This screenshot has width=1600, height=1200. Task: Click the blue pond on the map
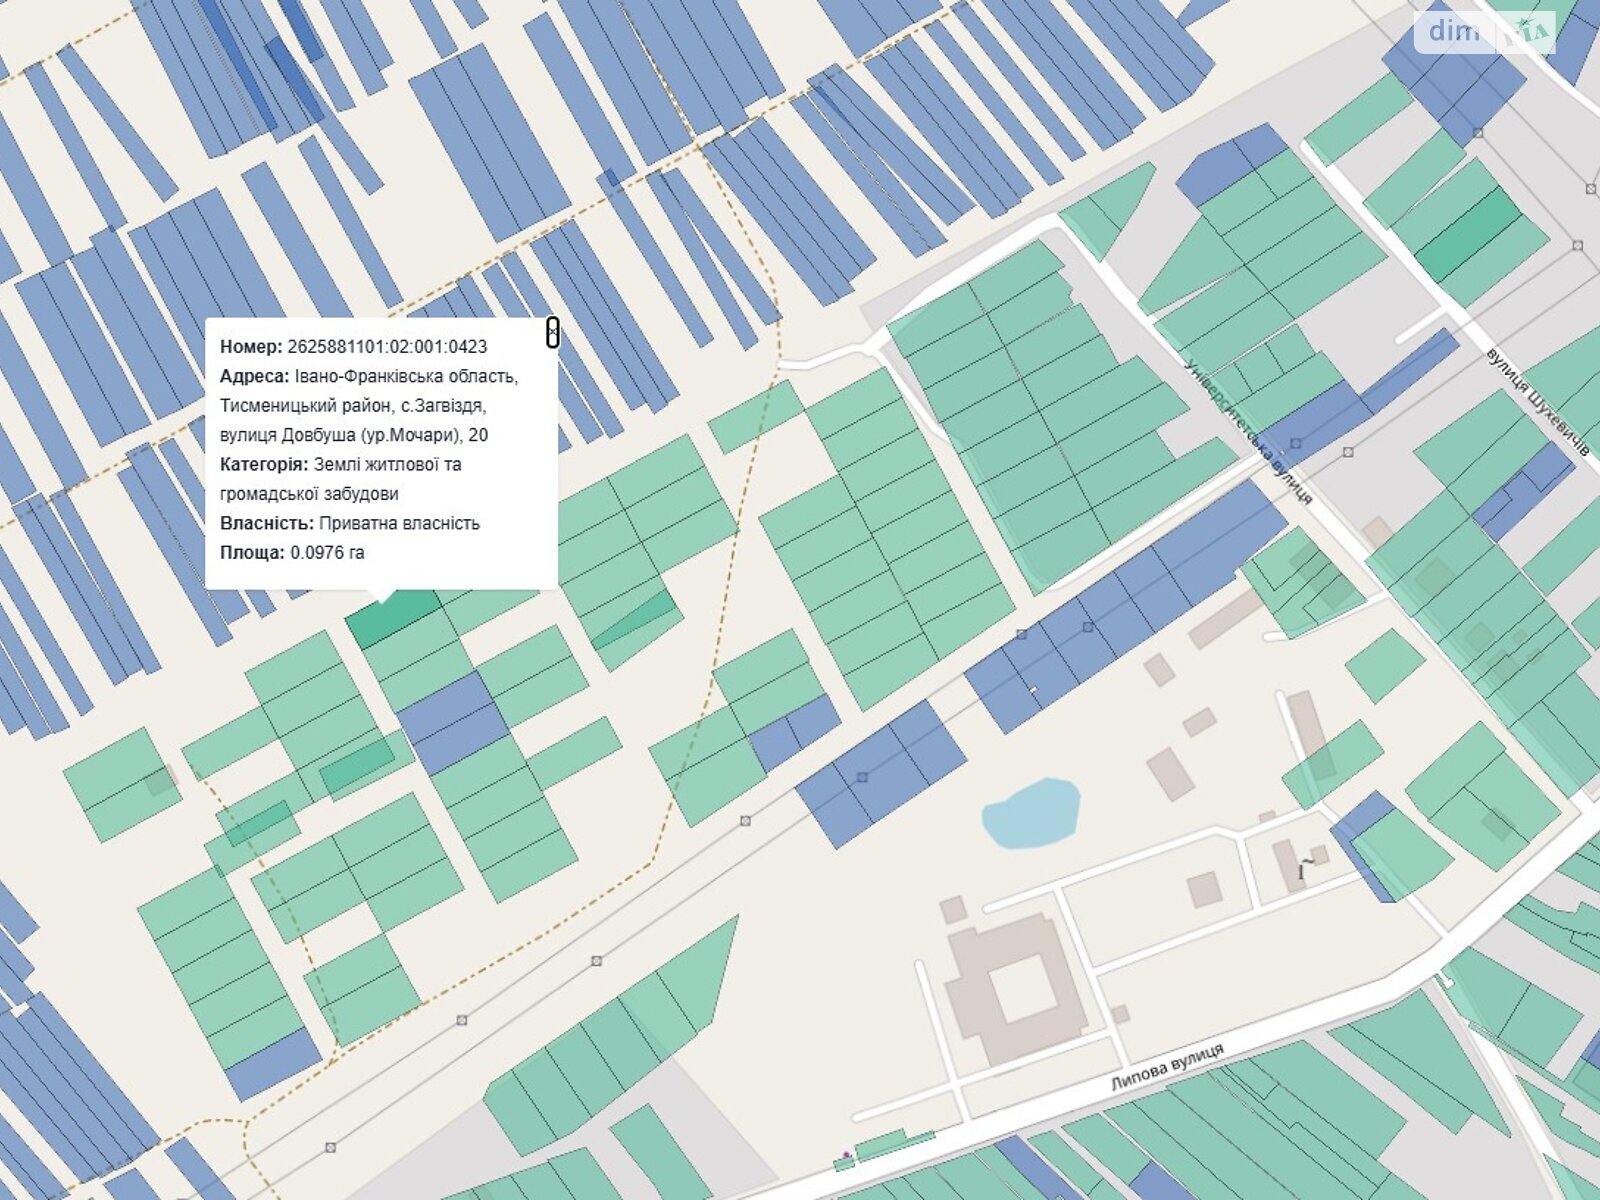coord(1031,813)
